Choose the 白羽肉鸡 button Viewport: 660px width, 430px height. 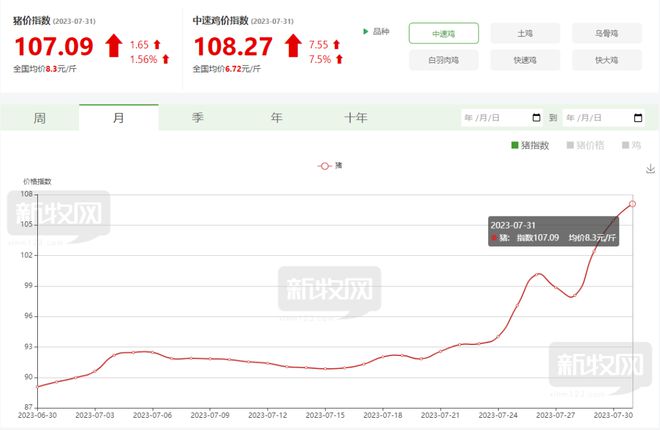[443, 60]
